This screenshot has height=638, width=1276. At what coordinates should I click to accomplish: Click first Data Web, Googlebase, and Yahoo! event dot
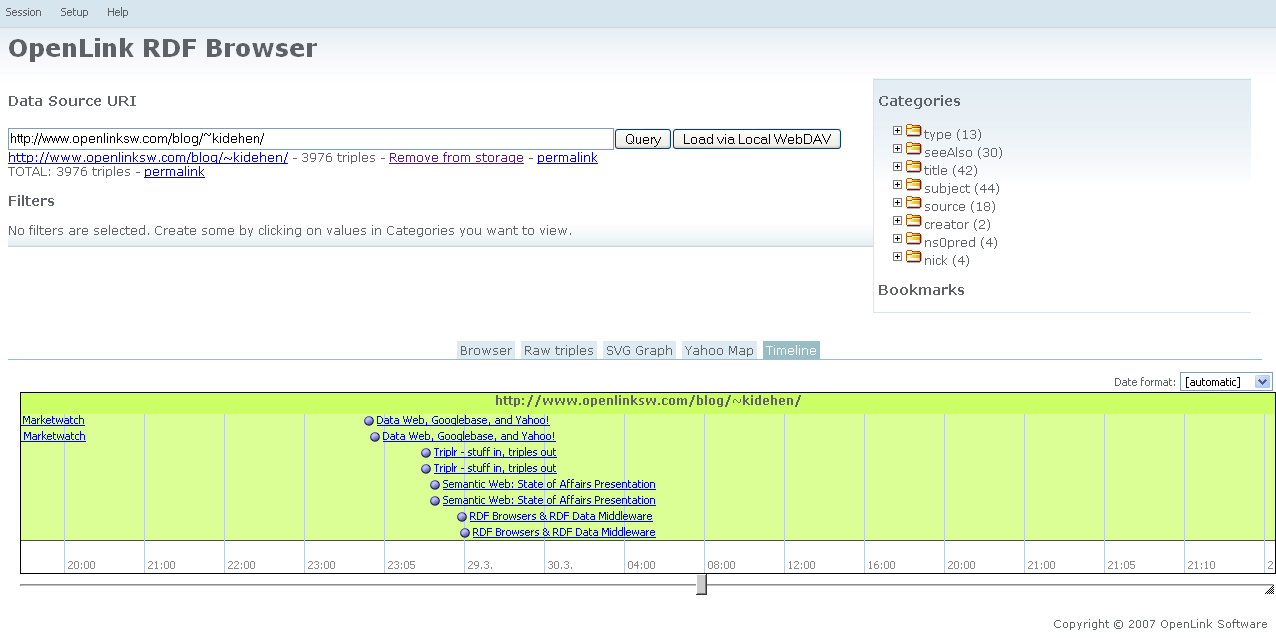[x=369, y=421]
